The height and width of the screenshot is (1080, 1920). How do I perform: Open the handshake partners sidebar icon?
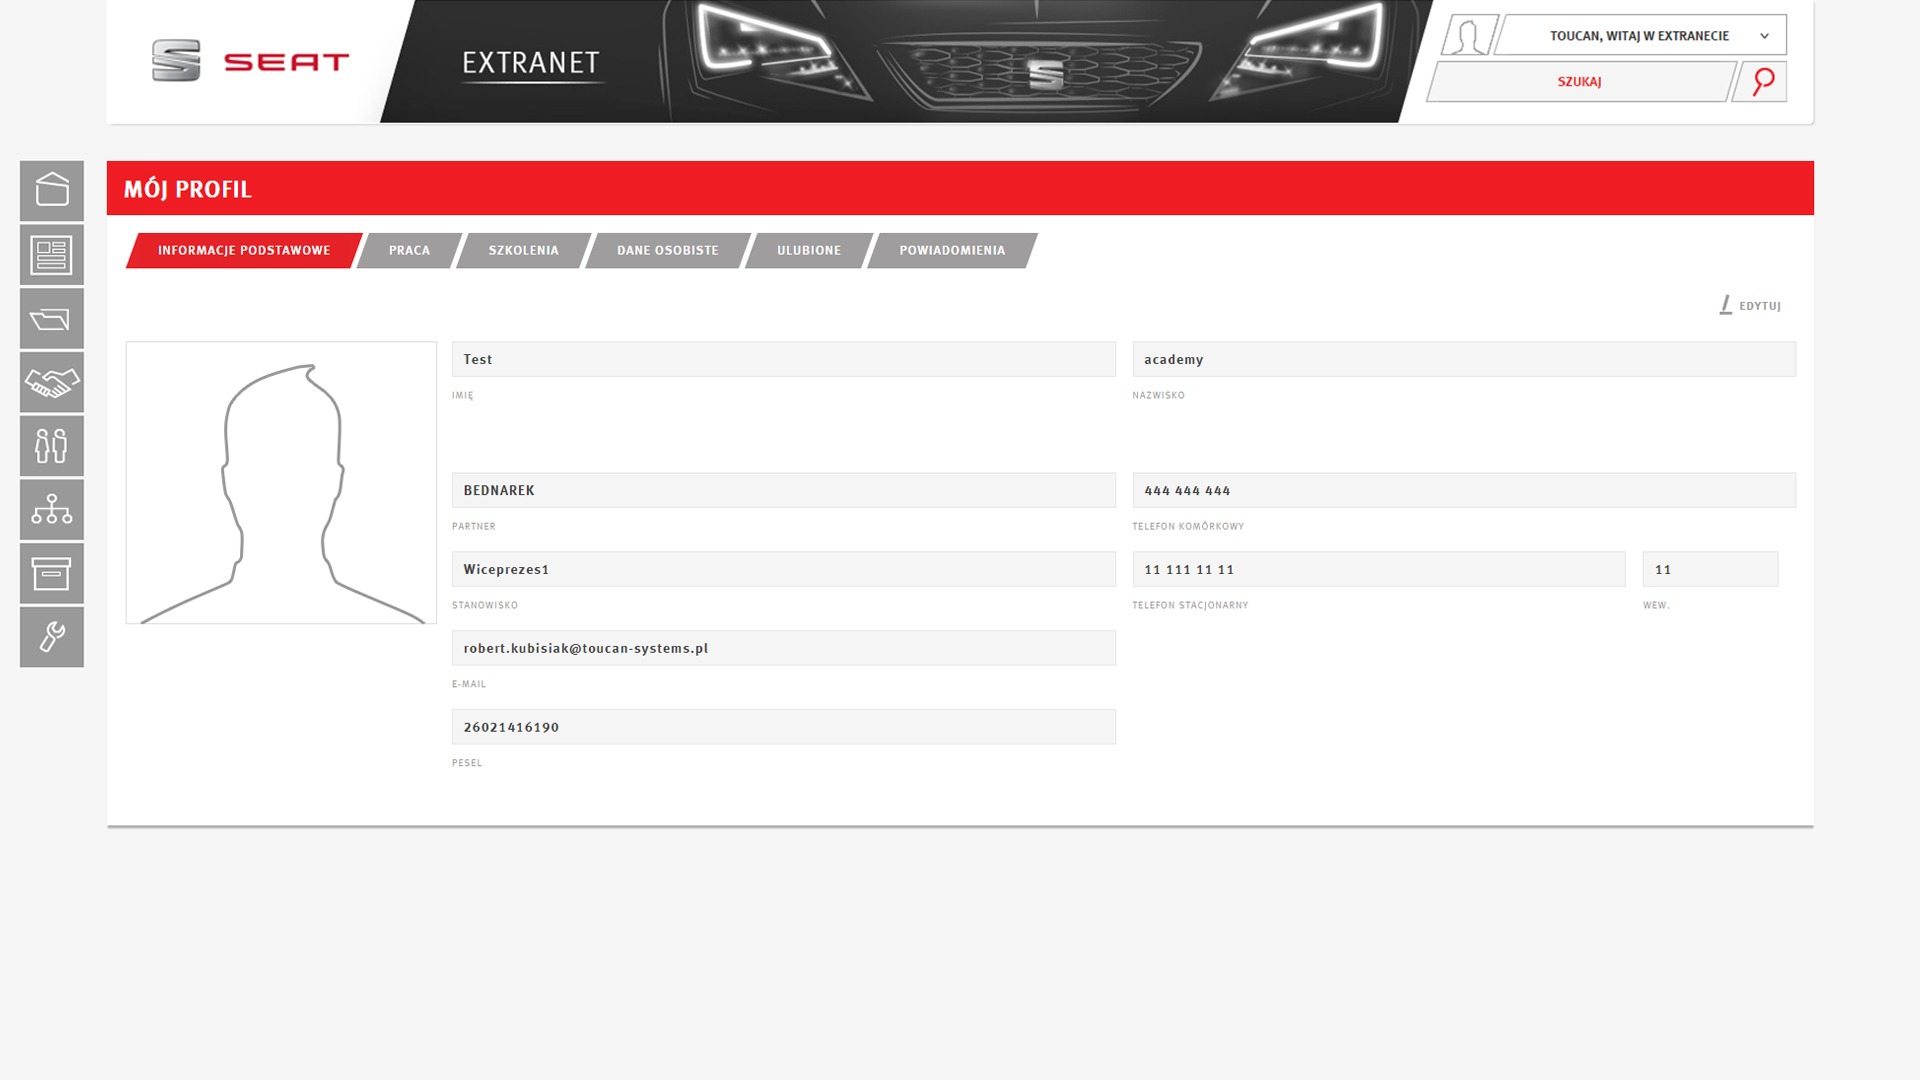coord(52,382)
